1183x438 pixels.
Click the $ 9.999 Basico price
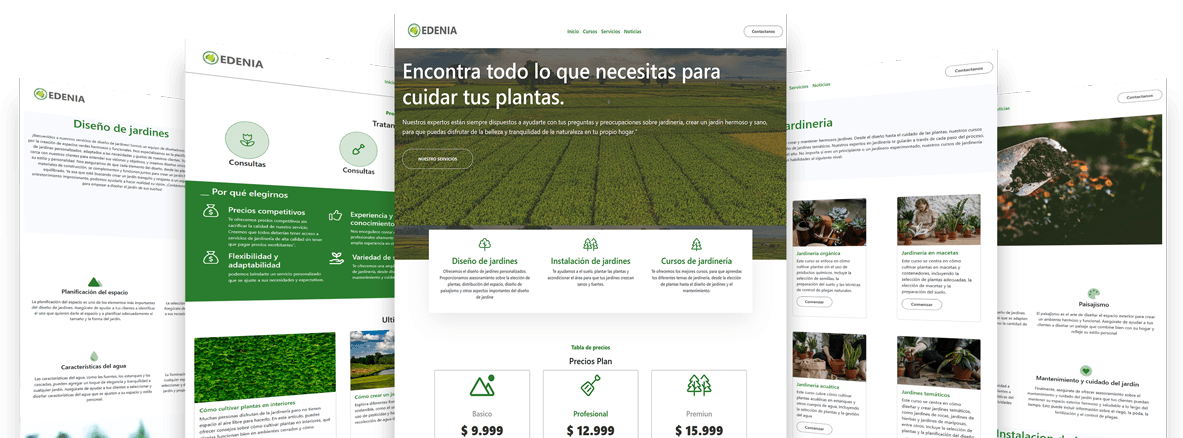(x=481, y=430)
